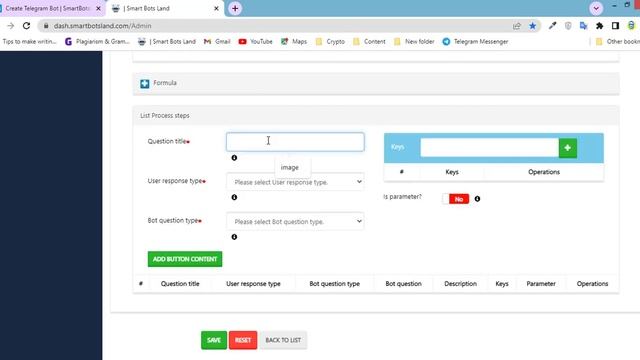This screenshot has height=360, width=640.
Task: Click the browser forward arrow
Action: [11, 26]
